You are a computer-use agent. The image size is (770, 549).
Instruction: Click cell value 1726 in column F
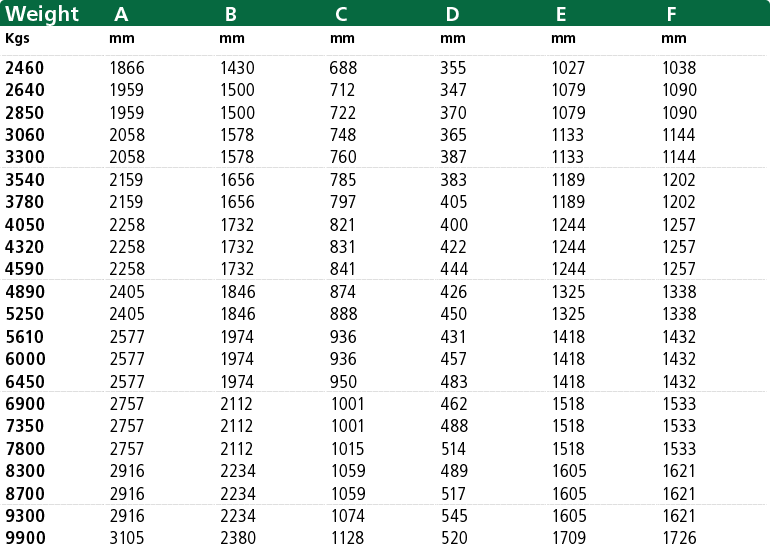pos(680,538)
